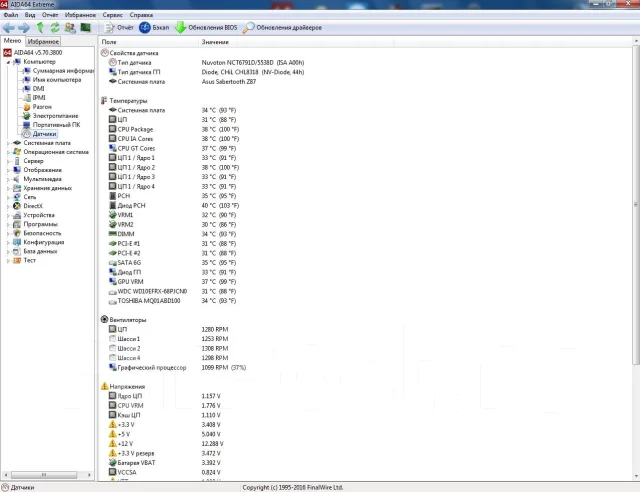The image size is (640, 492).
Task: Open the Электропитание tree item
Action: pos(55,116)
